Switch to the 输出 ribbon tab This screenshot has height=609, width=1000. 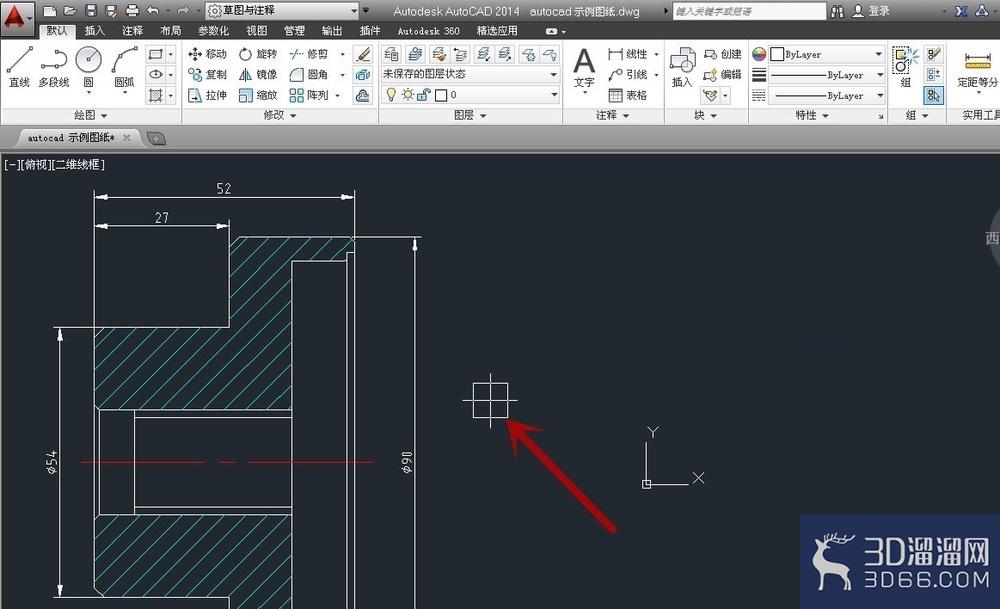point(332,31)
